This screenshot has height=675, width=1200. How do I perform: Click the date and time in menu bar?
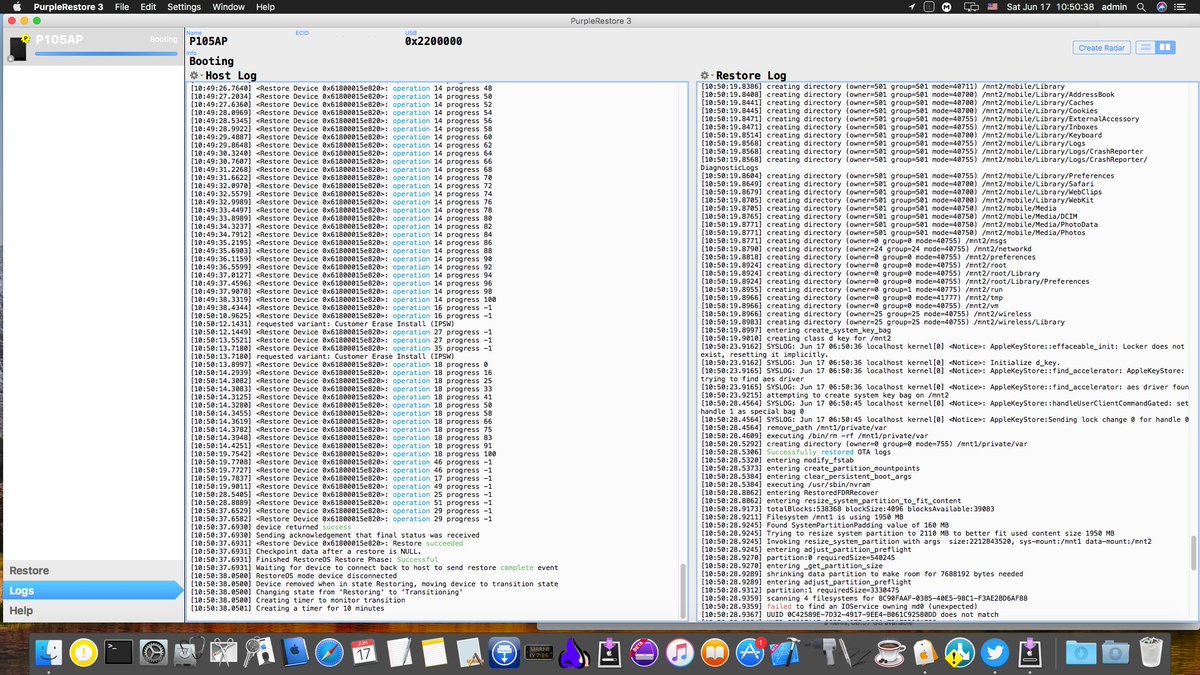(1051, 7)
